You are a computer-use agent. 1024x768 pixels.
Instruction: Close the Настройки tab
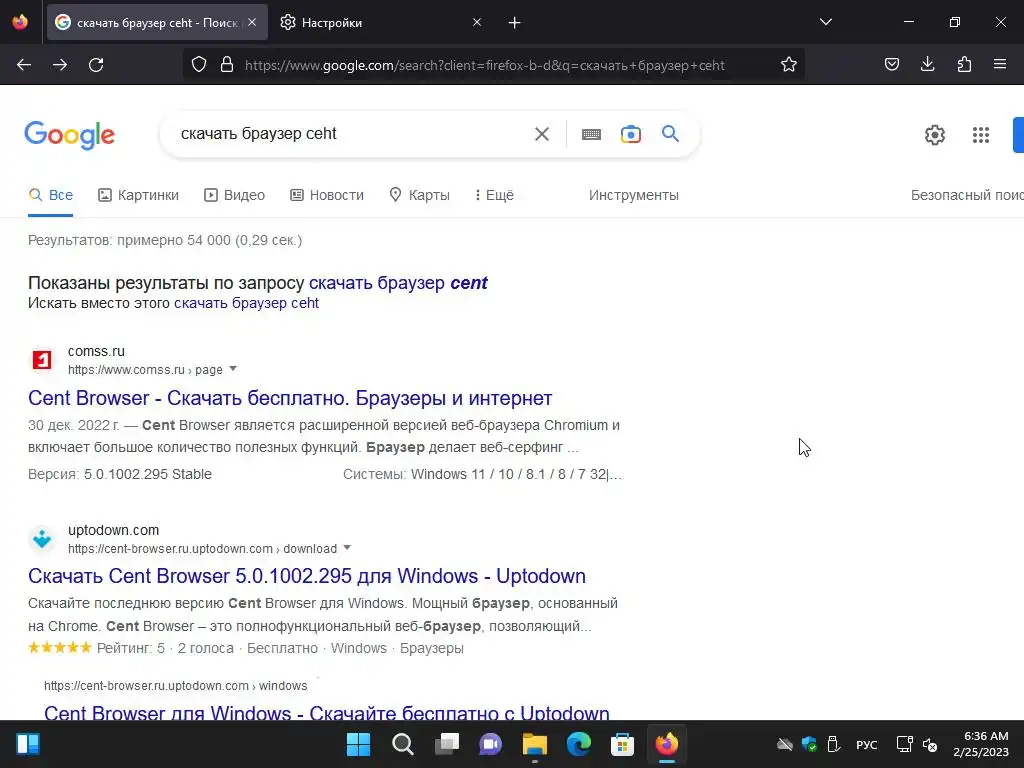477,22
